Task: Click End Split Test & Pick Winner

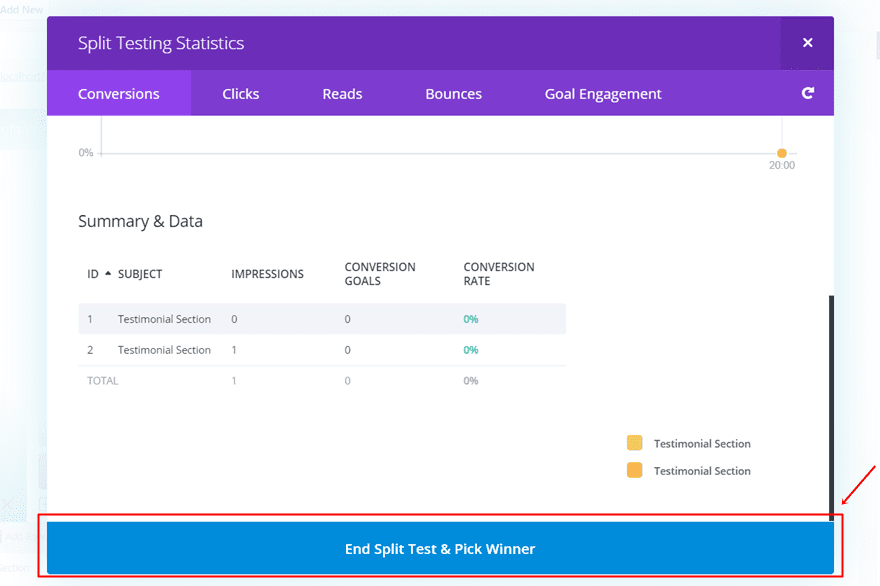Action: click(440, 549)
